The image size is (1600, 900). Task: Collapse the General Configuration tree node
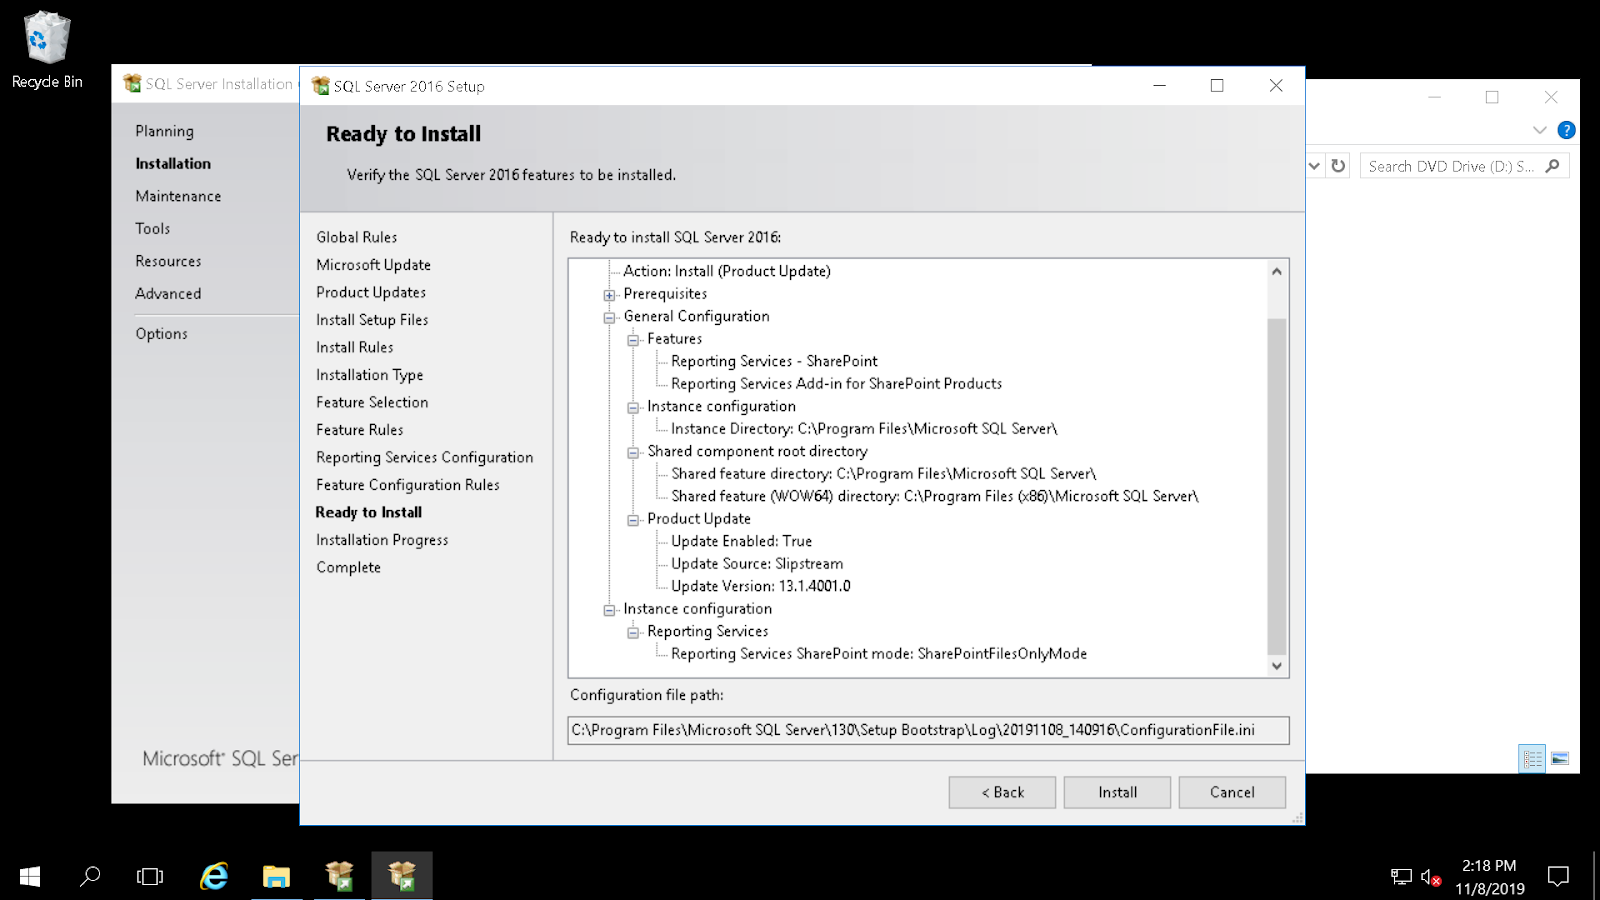coord(609,318)
